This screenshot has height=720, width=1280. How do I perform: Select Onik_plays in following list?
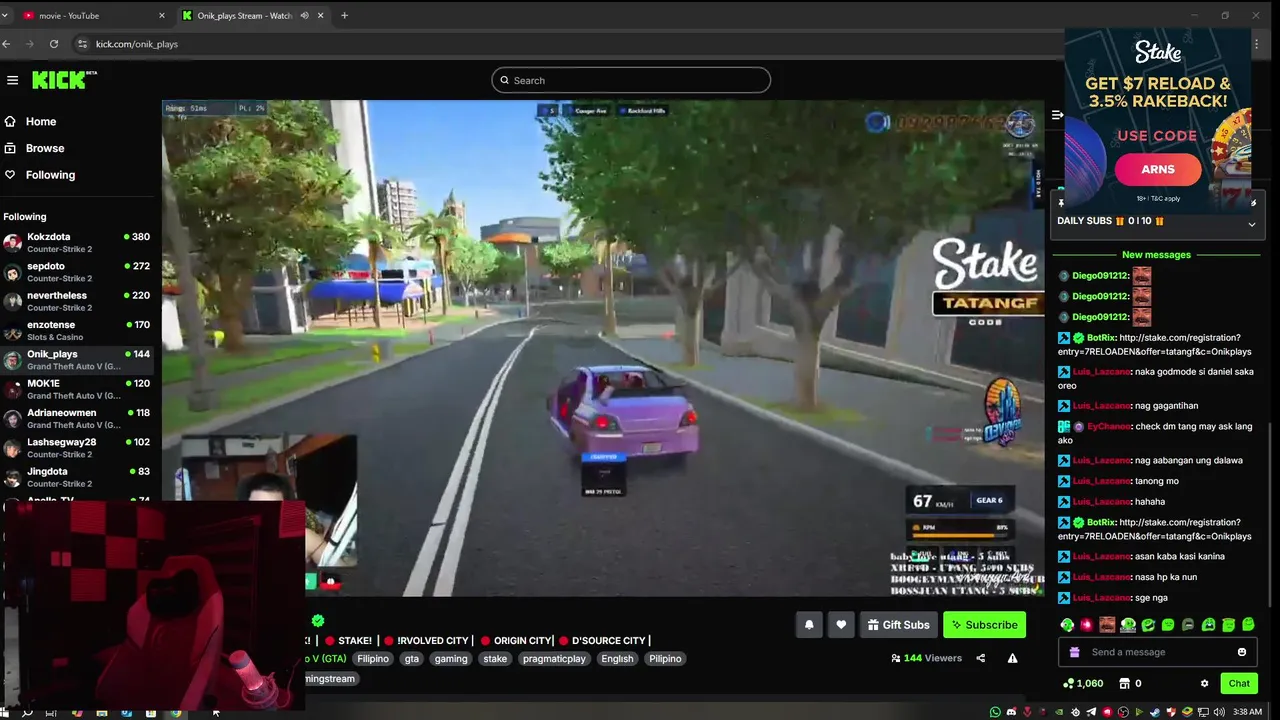tap(78, 360)
